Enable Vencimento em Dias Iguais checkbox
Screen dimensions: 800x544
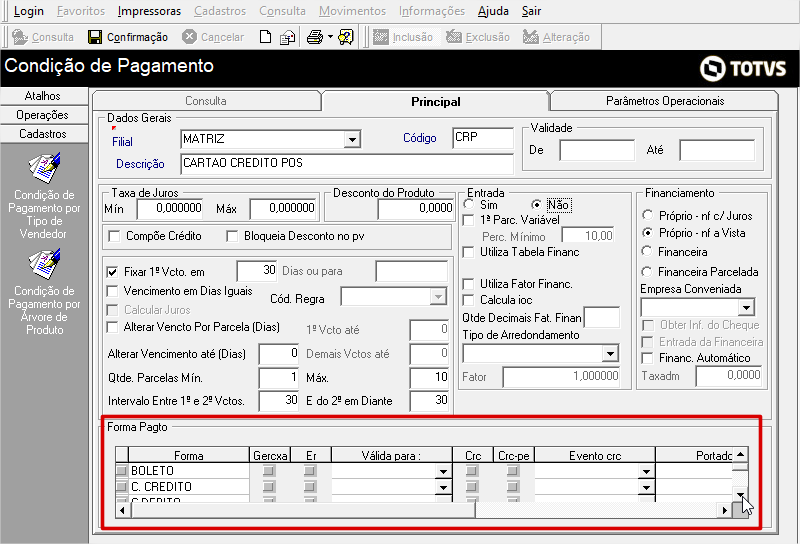tap(112, 291)
